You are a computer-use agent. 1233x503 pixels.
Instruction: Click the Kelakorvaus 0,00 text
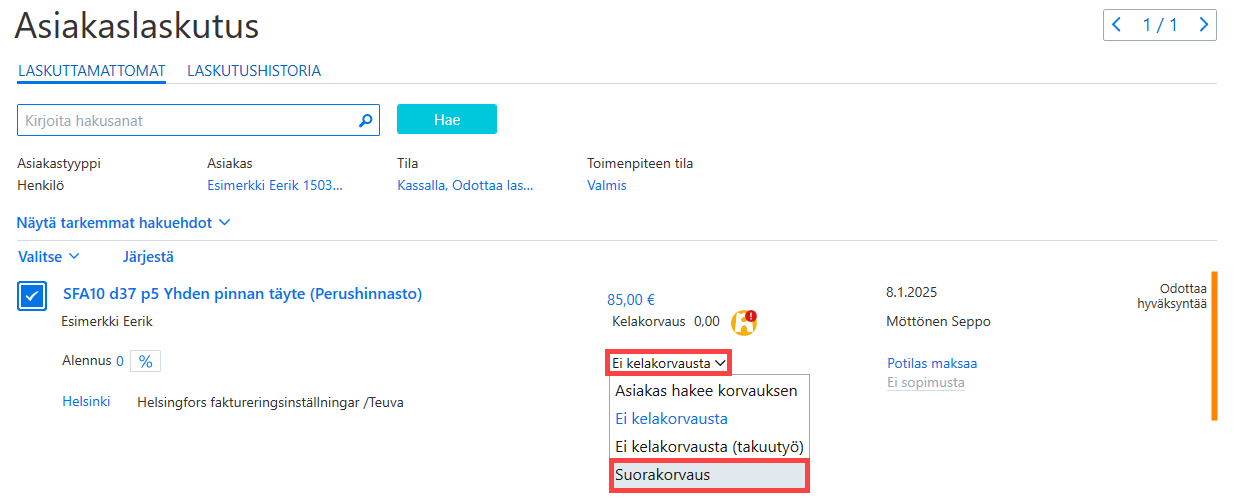click(666, 321)
